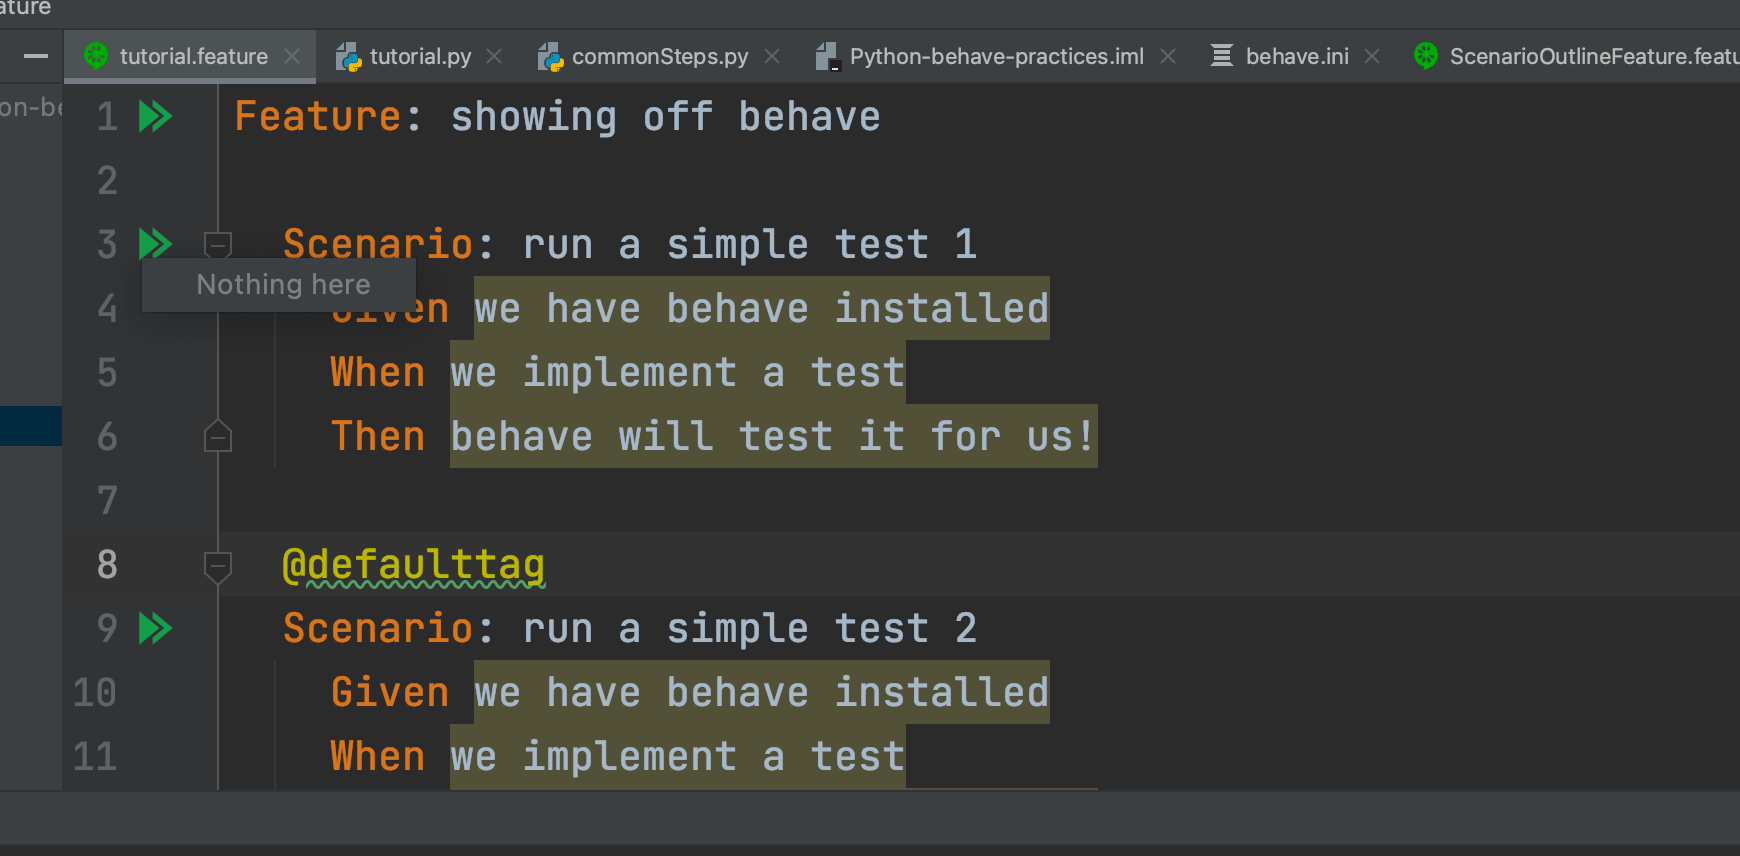Screen dimensions: 1740x856
Task: Click line number 7 in the gutter
Action: 107,500
